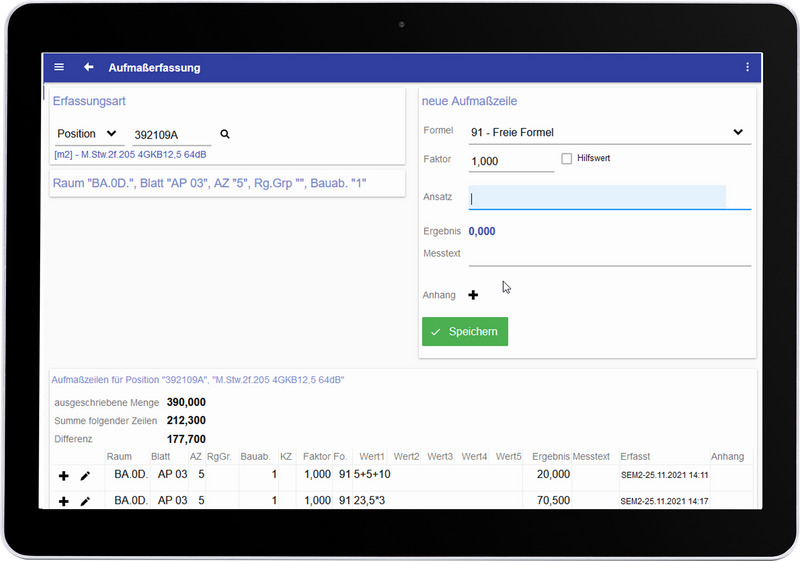Go back using the arrow icon

88,67
